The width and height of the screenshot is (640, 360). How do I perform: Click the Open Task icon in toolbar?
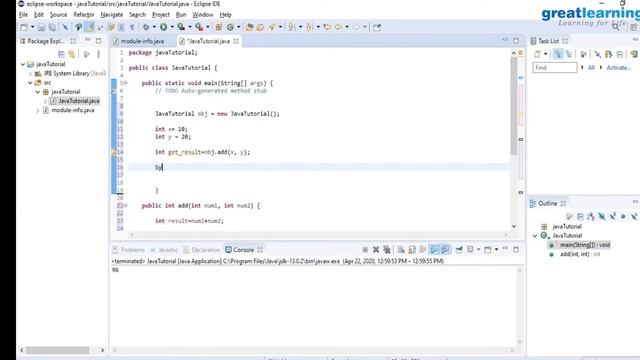[260, 27]
